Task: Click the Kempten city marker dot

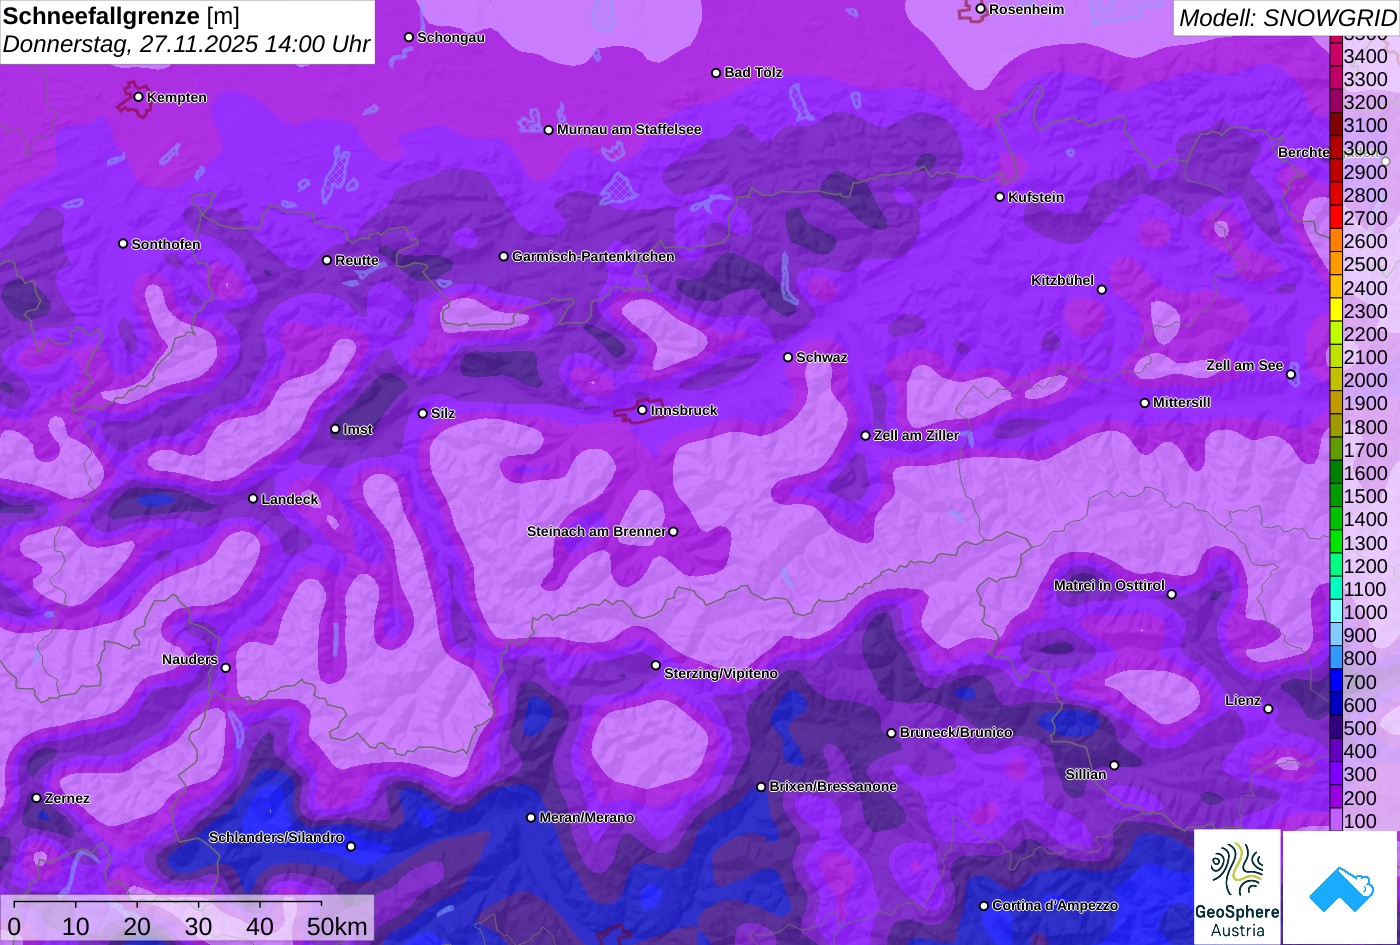Action: point(138,97)
